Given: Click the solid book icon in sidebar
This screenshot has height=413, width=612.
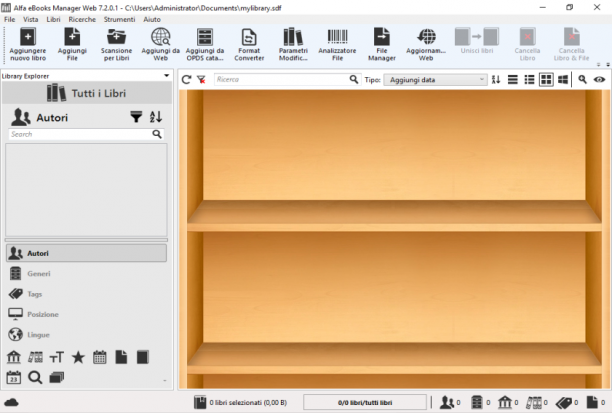Looking at the screenshot, I should [142, 357].
